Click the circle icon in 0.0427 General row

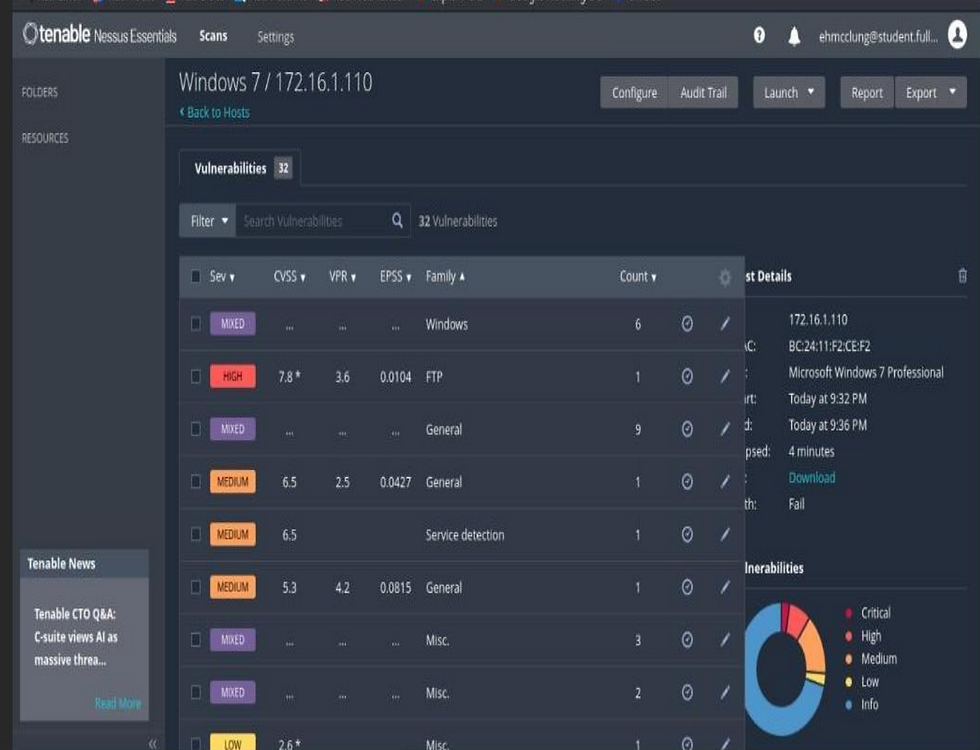tap(687, 481)
